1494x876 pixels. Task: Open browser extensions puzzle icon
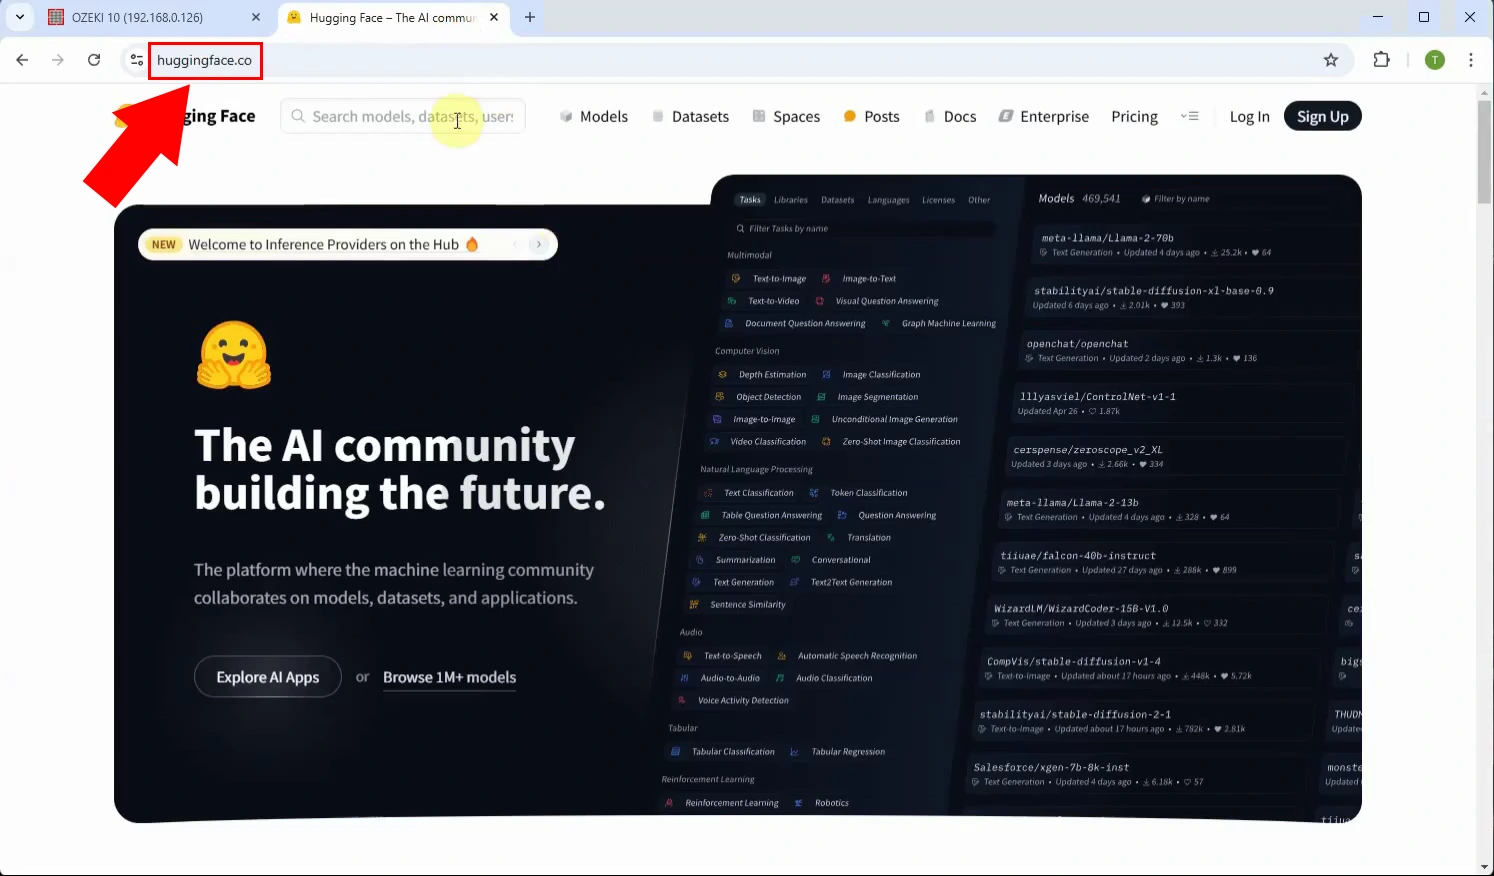[x=1382, y=60]
